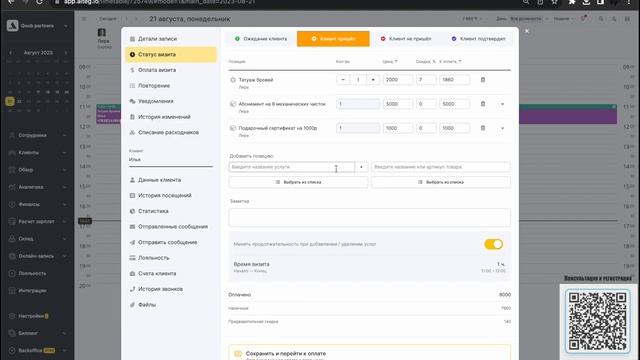This screenshot has height=360, width=640.
Task: Close the visit dialog with X
Action: point(527,31)
